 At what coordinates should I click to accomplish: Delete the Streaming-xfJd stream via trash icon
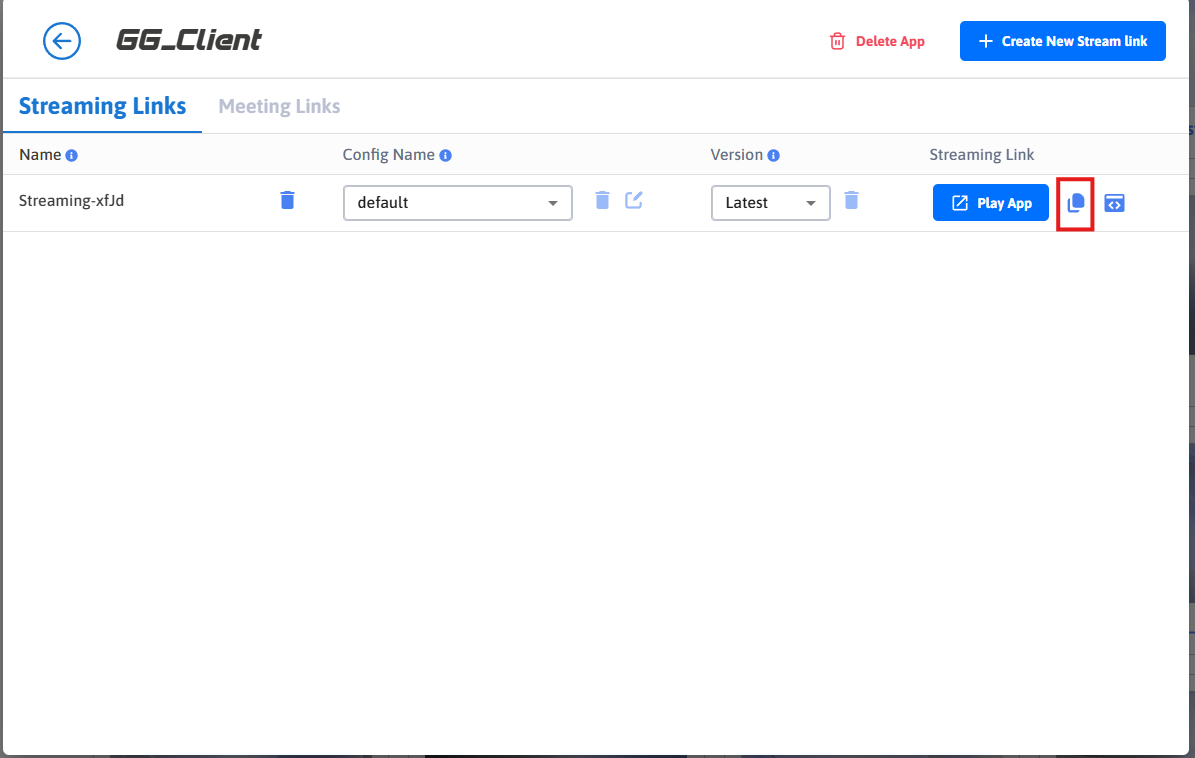287,200
